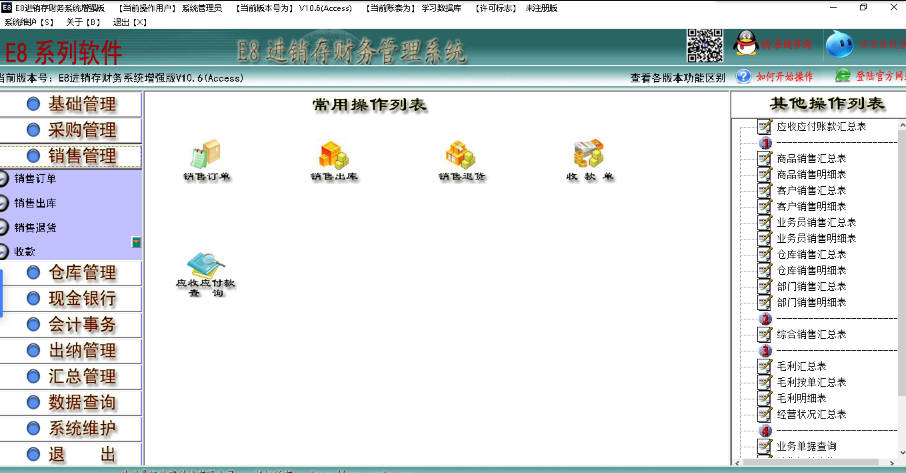
Task: Select 销售订单 under the 销售管理 sidebar
Action: pos(35,178)
